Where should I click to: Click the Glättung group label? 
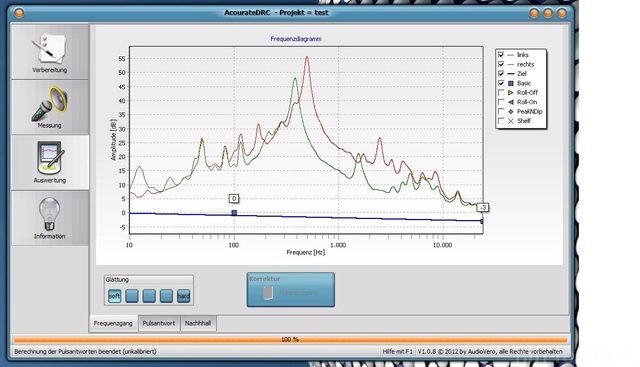(x=117, y=280)
